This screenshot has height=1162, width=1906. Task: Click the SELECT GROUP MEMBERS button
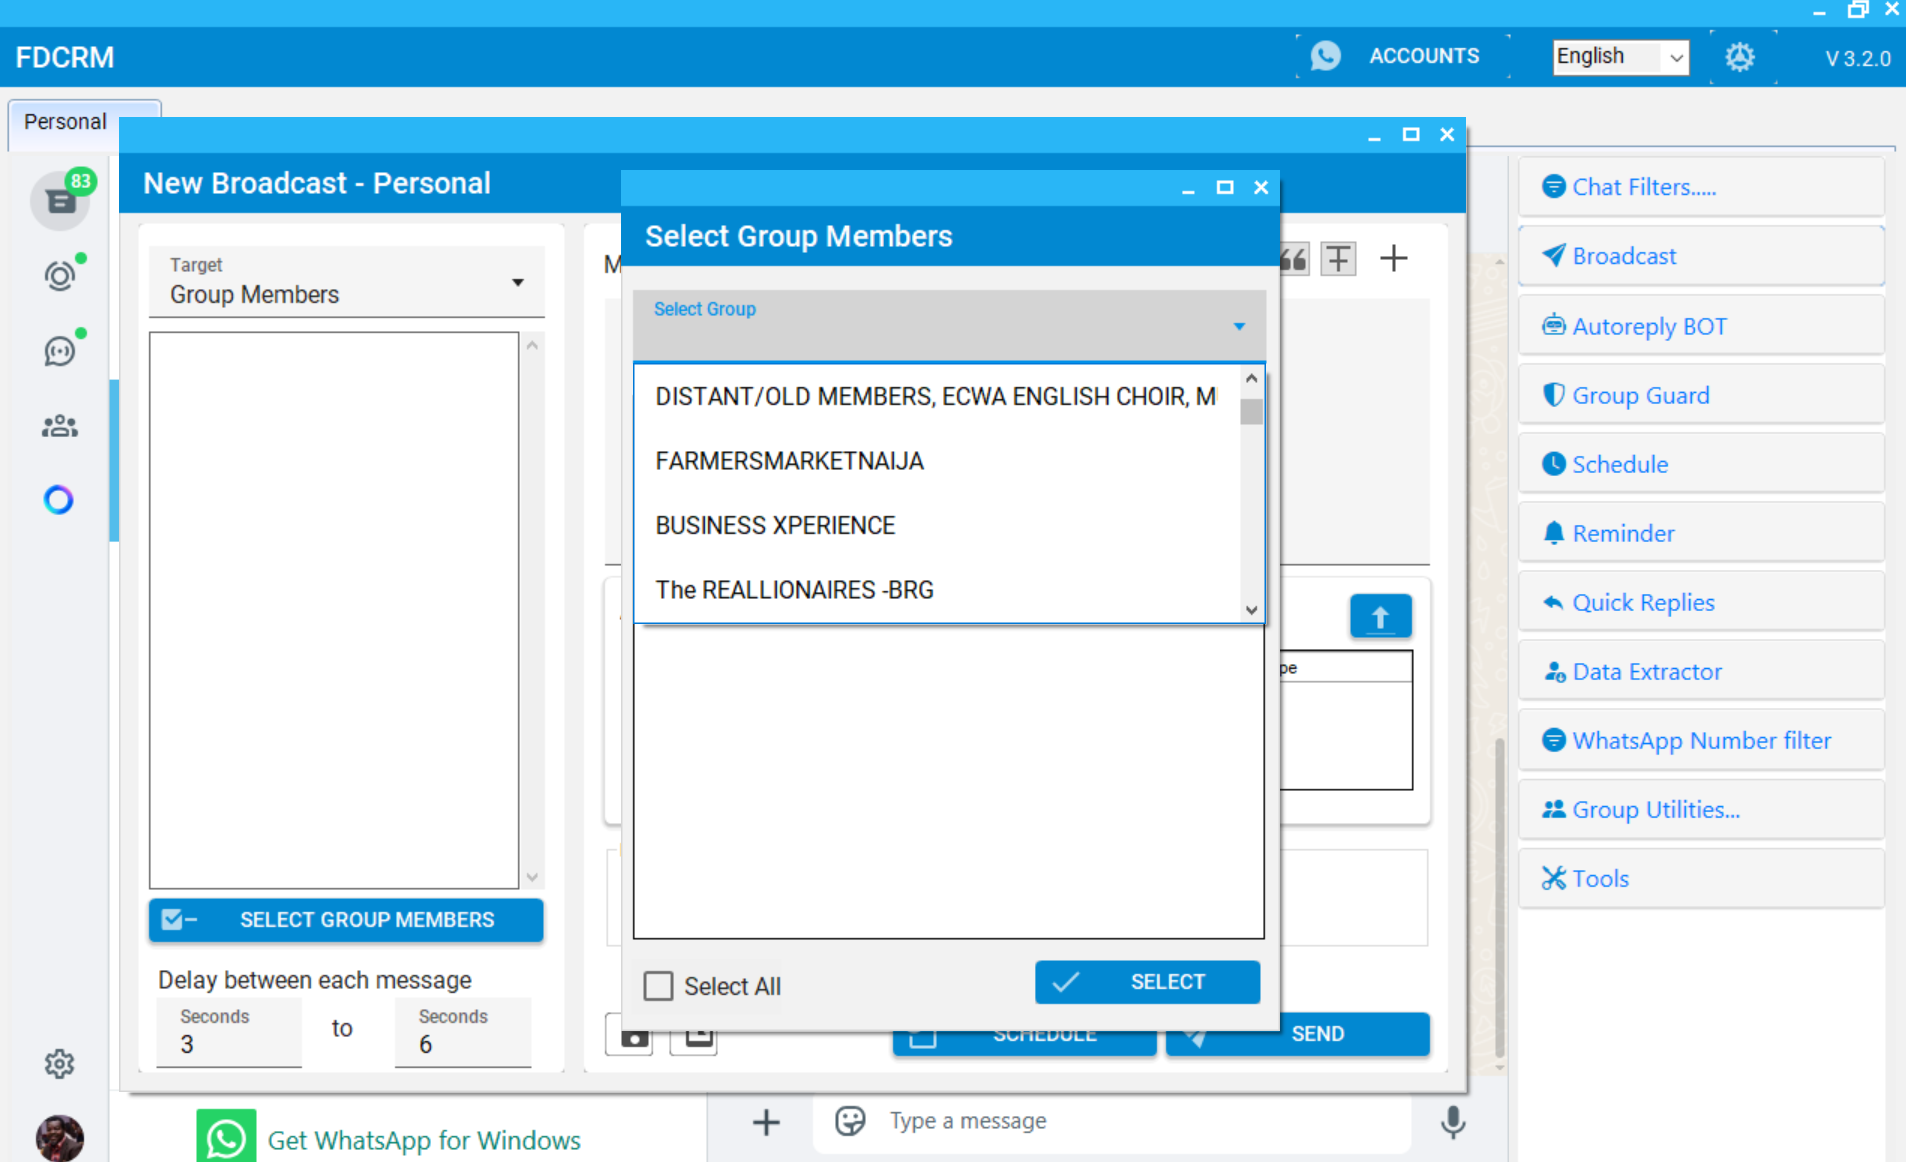[346, 920]
